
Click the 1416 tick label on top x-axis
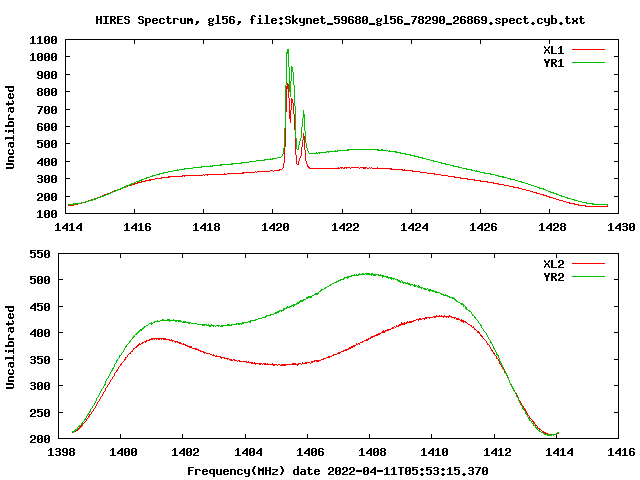click(x=137, y=227)
